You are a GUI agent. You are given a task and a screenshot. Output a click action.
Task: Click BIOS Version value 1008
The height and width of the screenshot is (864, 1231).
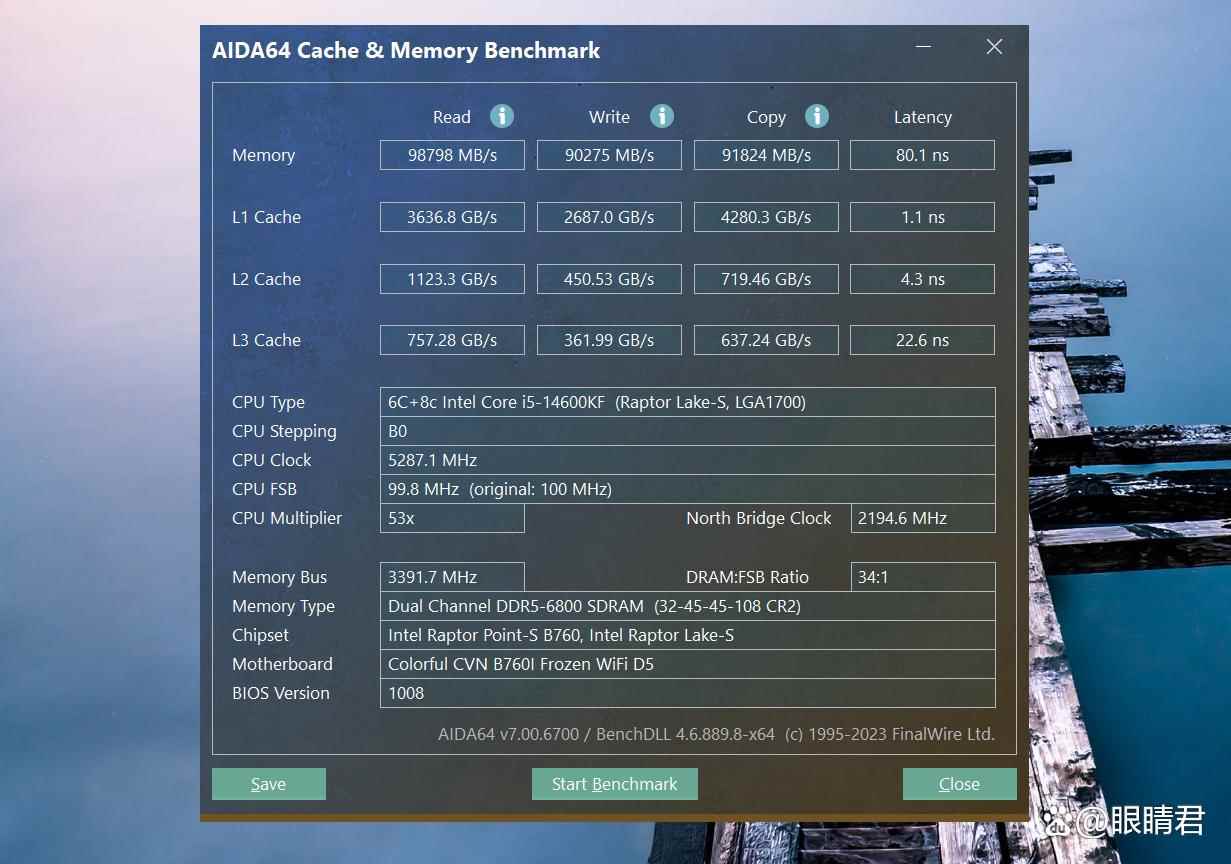[x=688, y=693]
